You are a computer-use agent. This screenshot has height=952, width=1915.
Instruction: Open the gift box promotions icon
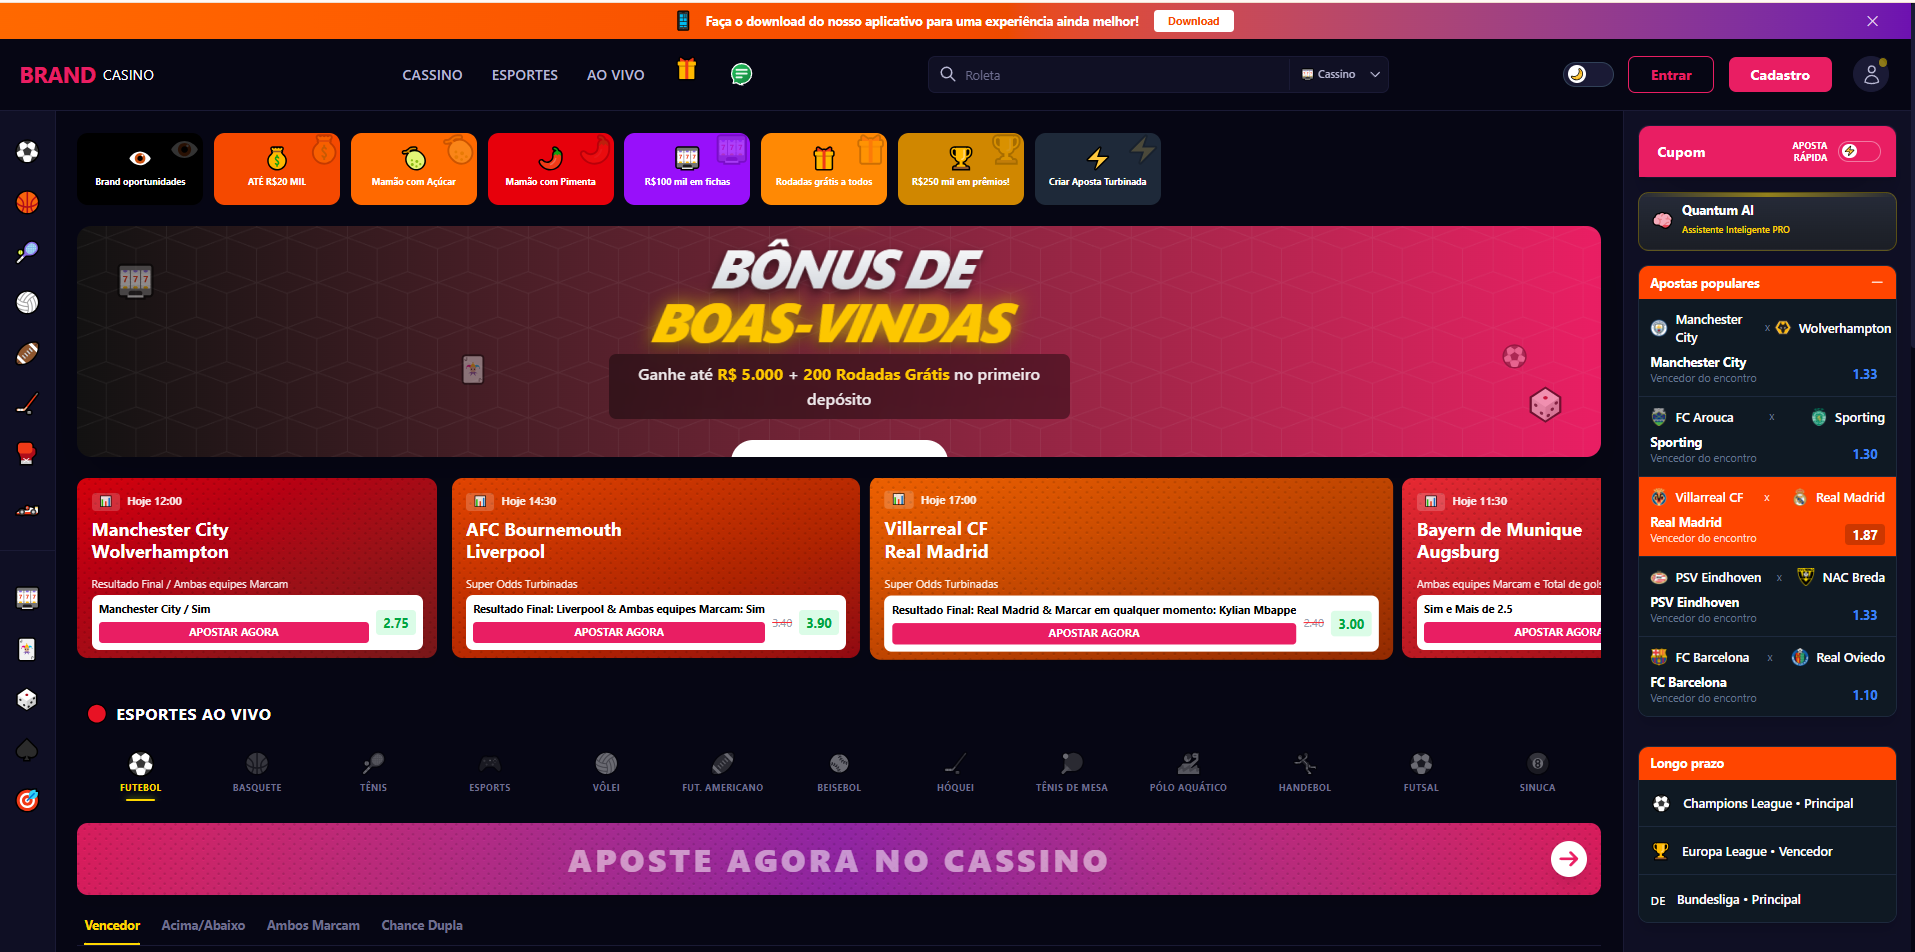686,69
